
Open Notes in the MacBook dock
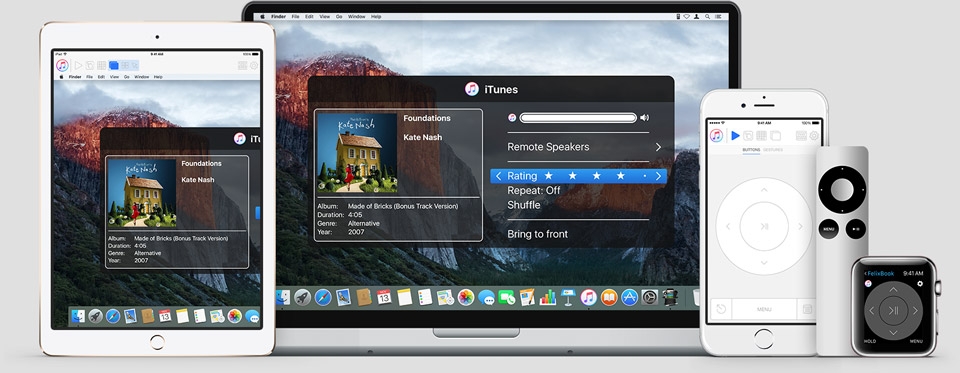pyautogui.click(x=404, y=297)
